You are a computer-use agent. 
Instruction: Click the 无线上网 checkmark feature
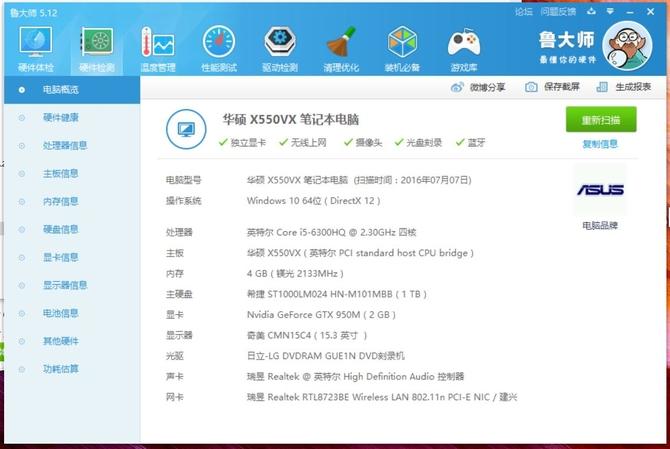303,142
